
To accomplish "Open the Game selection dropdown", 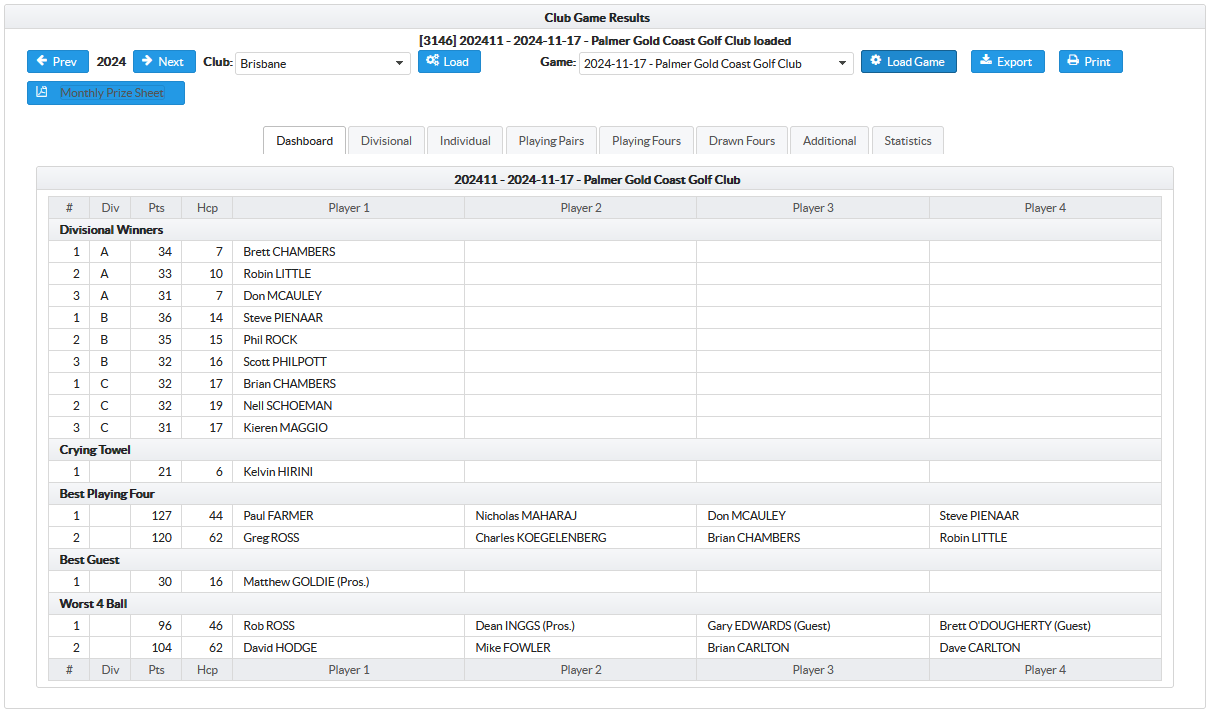I will 715,64.
